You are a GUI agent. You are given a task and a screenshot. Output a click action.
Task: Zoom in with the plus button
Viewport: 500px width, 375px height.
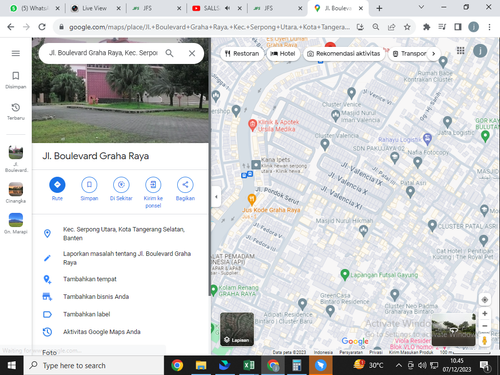(485, 314)
